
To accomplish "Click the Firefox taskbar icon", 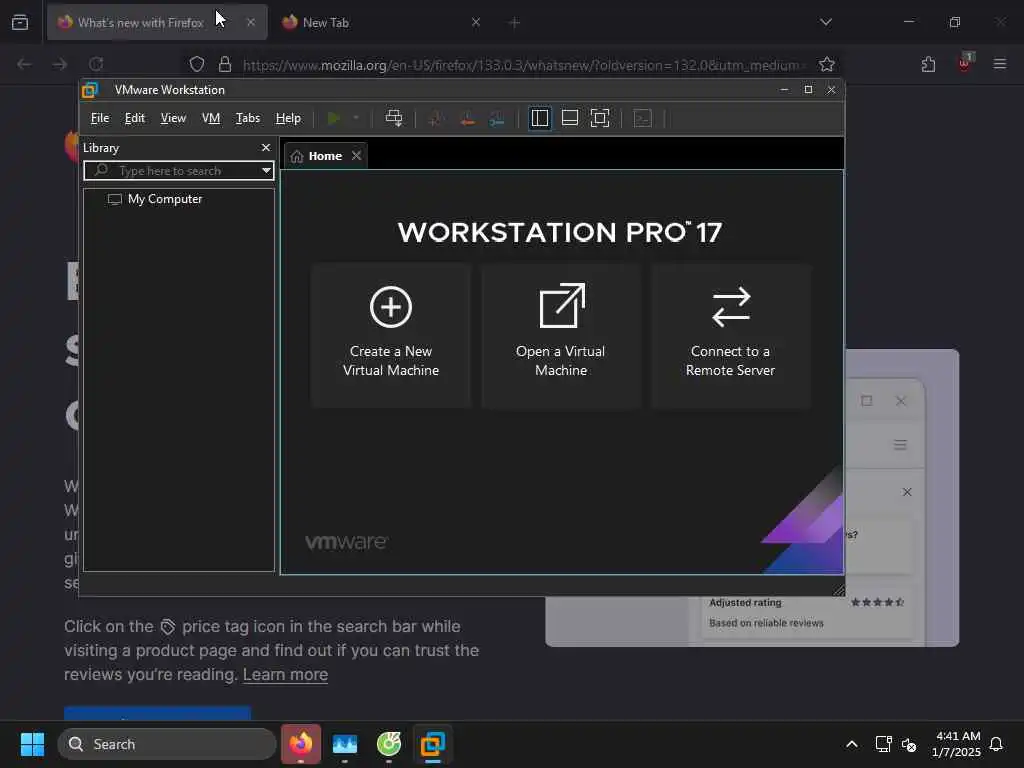I will pyautogui.click(x=301, y=744).
